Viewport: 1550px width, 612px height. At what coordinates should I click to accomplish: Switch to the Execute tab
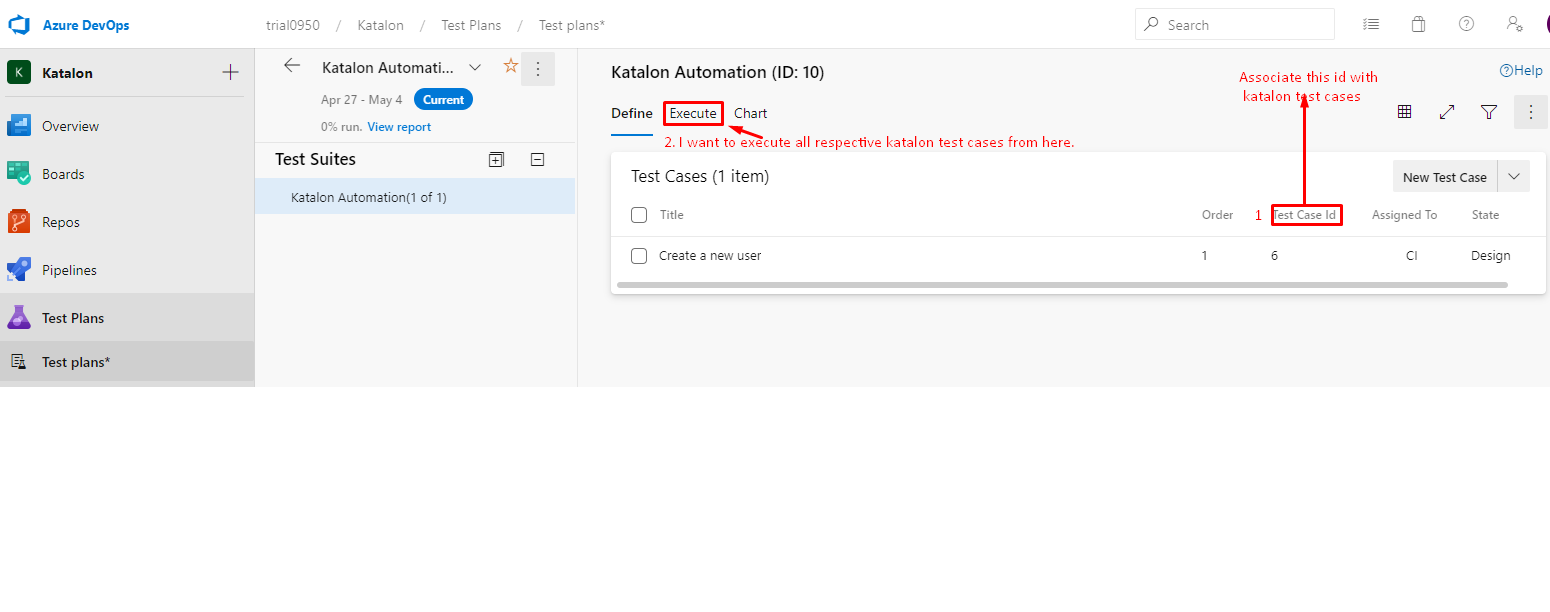[693, 113]
